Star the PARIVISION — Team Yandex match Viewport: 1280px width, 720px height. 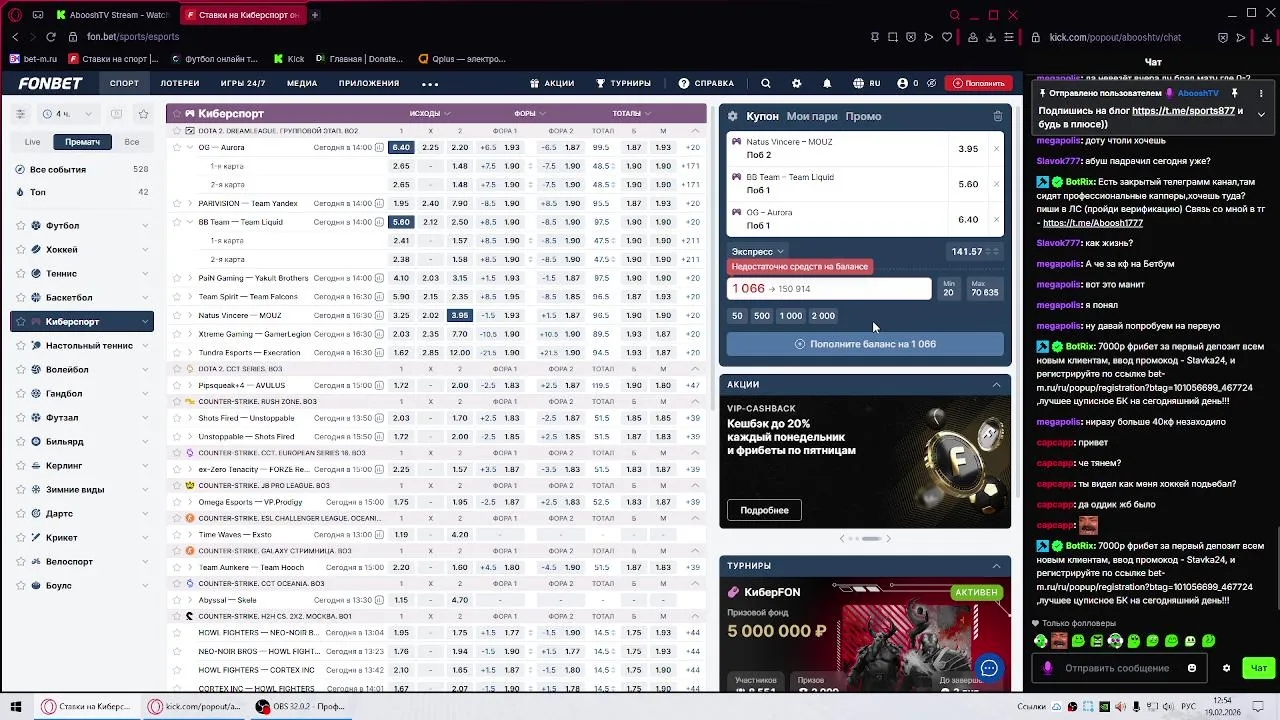177,203
